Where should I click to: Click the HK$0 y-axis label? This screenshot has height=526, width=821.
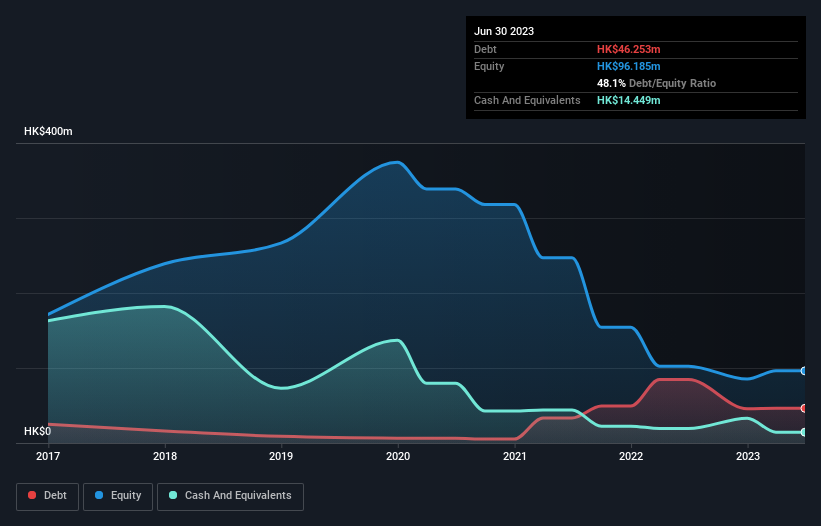[x=38, y=431]
